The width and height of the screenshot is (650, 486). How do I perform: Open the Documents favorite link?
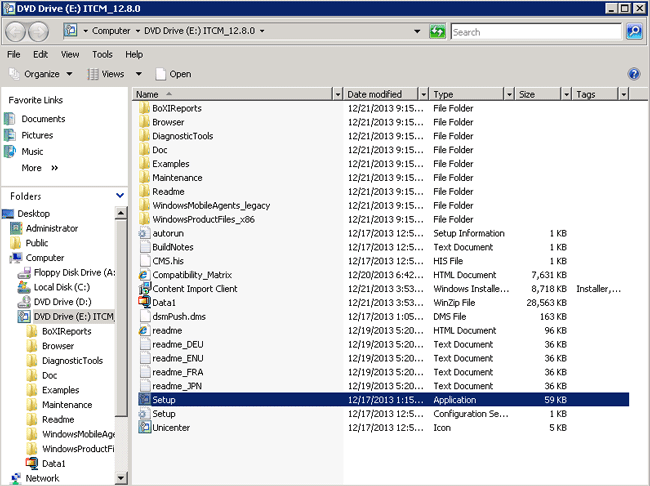coord(43,119)
